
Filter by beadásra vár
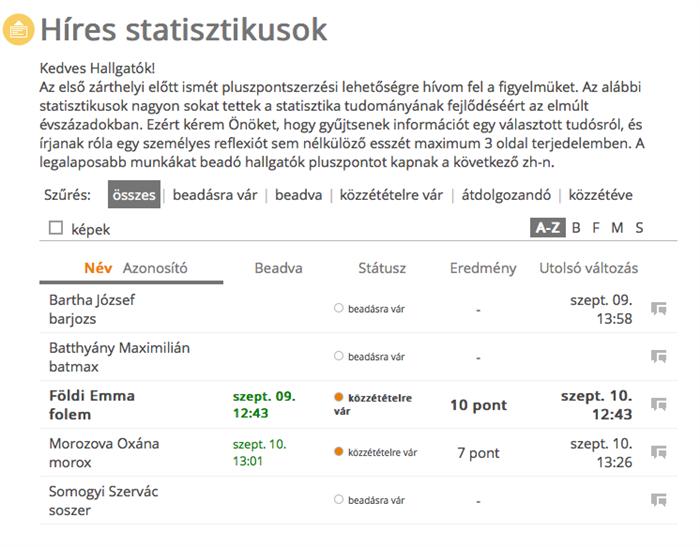pyautogui.click(x=215, y=195)
